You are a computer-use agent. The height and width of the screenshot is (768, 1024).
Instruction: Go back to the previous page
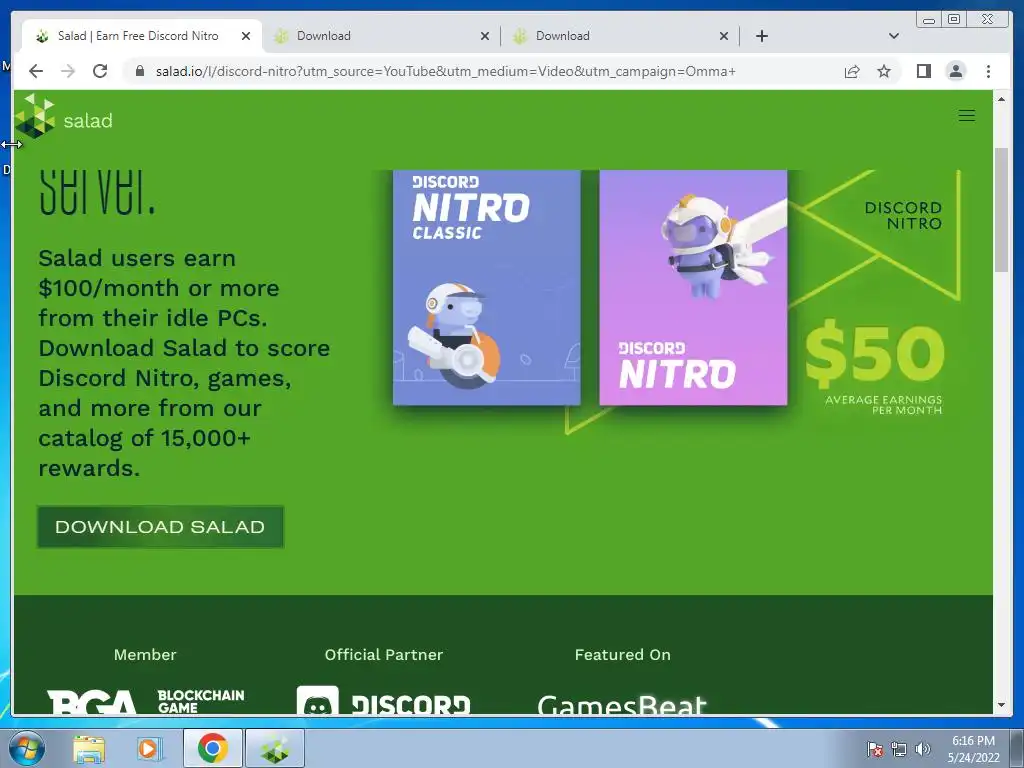pyautogui.click(x=36, y=71)
